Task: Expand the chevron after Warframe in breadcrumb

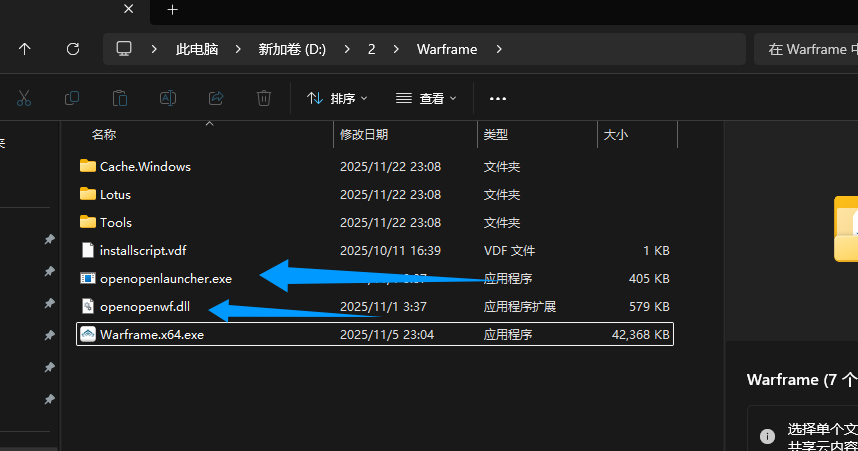Action: (499, 49)
